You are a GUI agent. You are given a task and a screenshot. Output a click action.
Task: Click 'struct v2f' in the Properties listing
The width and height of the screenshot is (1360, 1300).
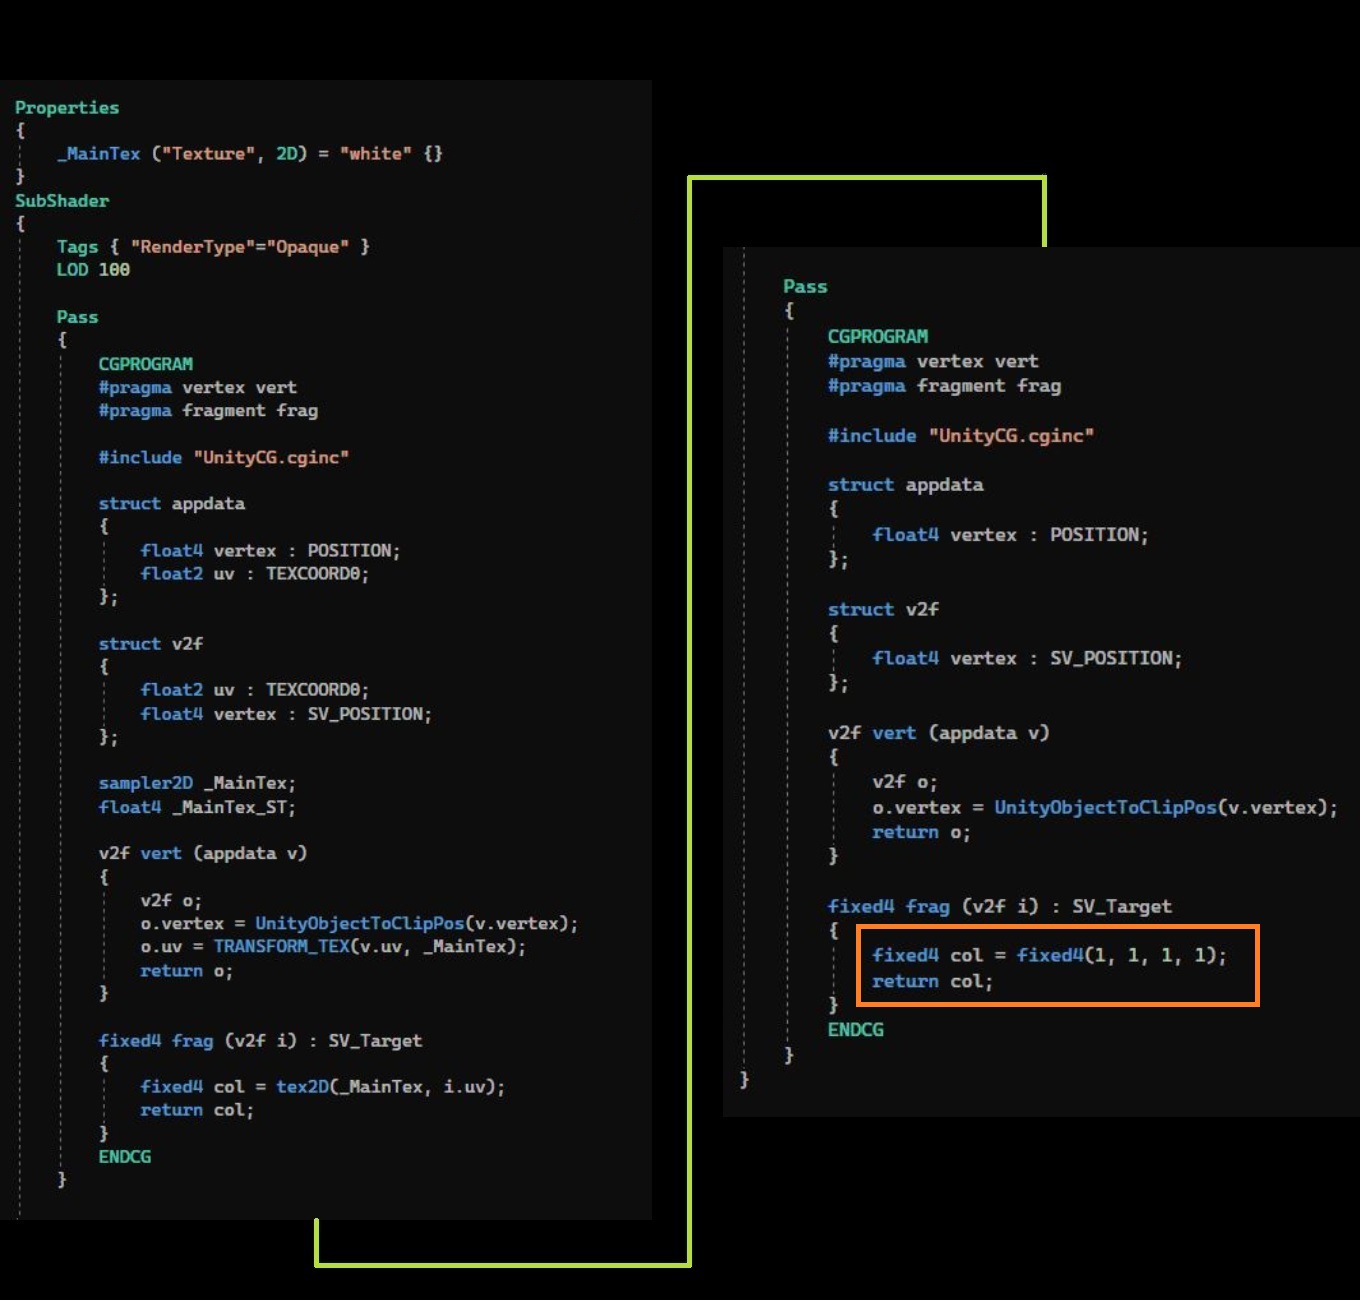(x=151, y=643)
